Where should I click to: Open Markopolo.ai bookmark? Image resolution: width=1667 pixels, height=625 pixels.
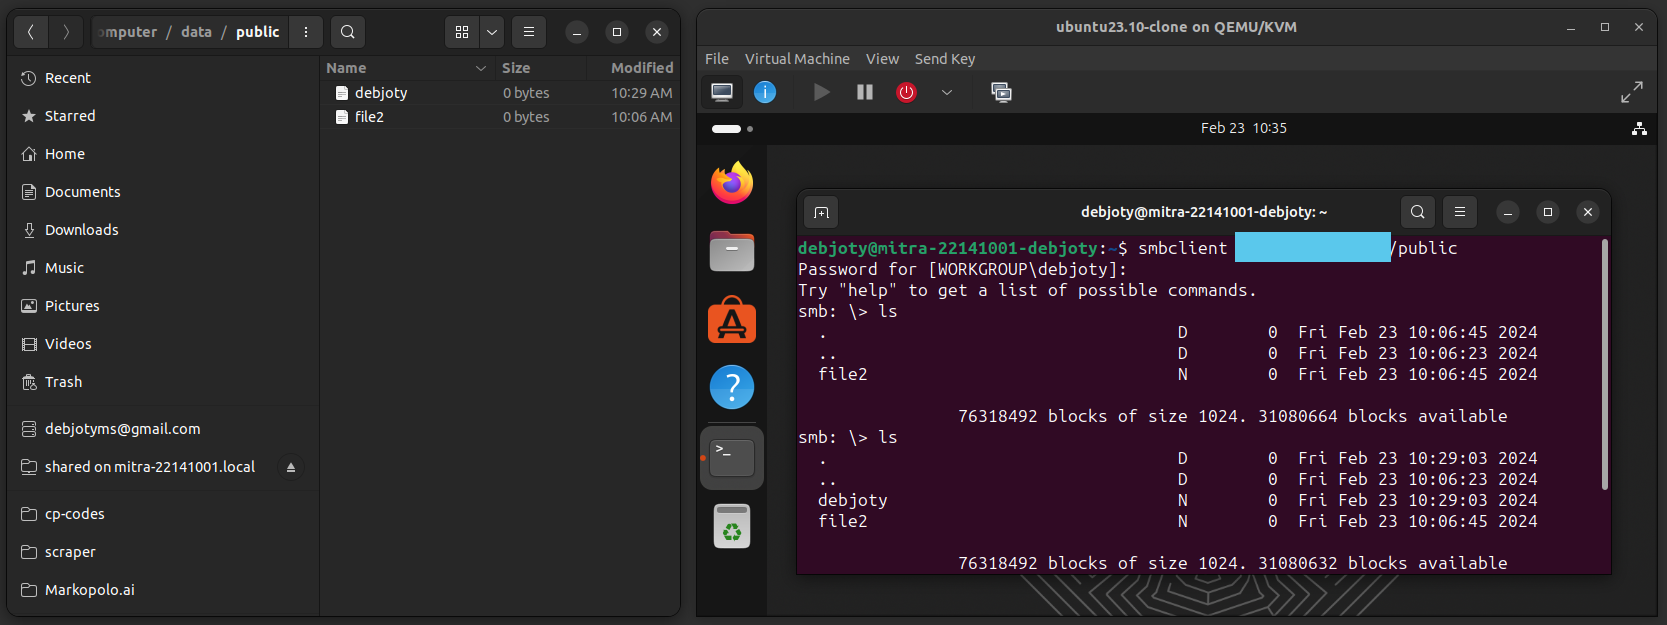point(163,590)
